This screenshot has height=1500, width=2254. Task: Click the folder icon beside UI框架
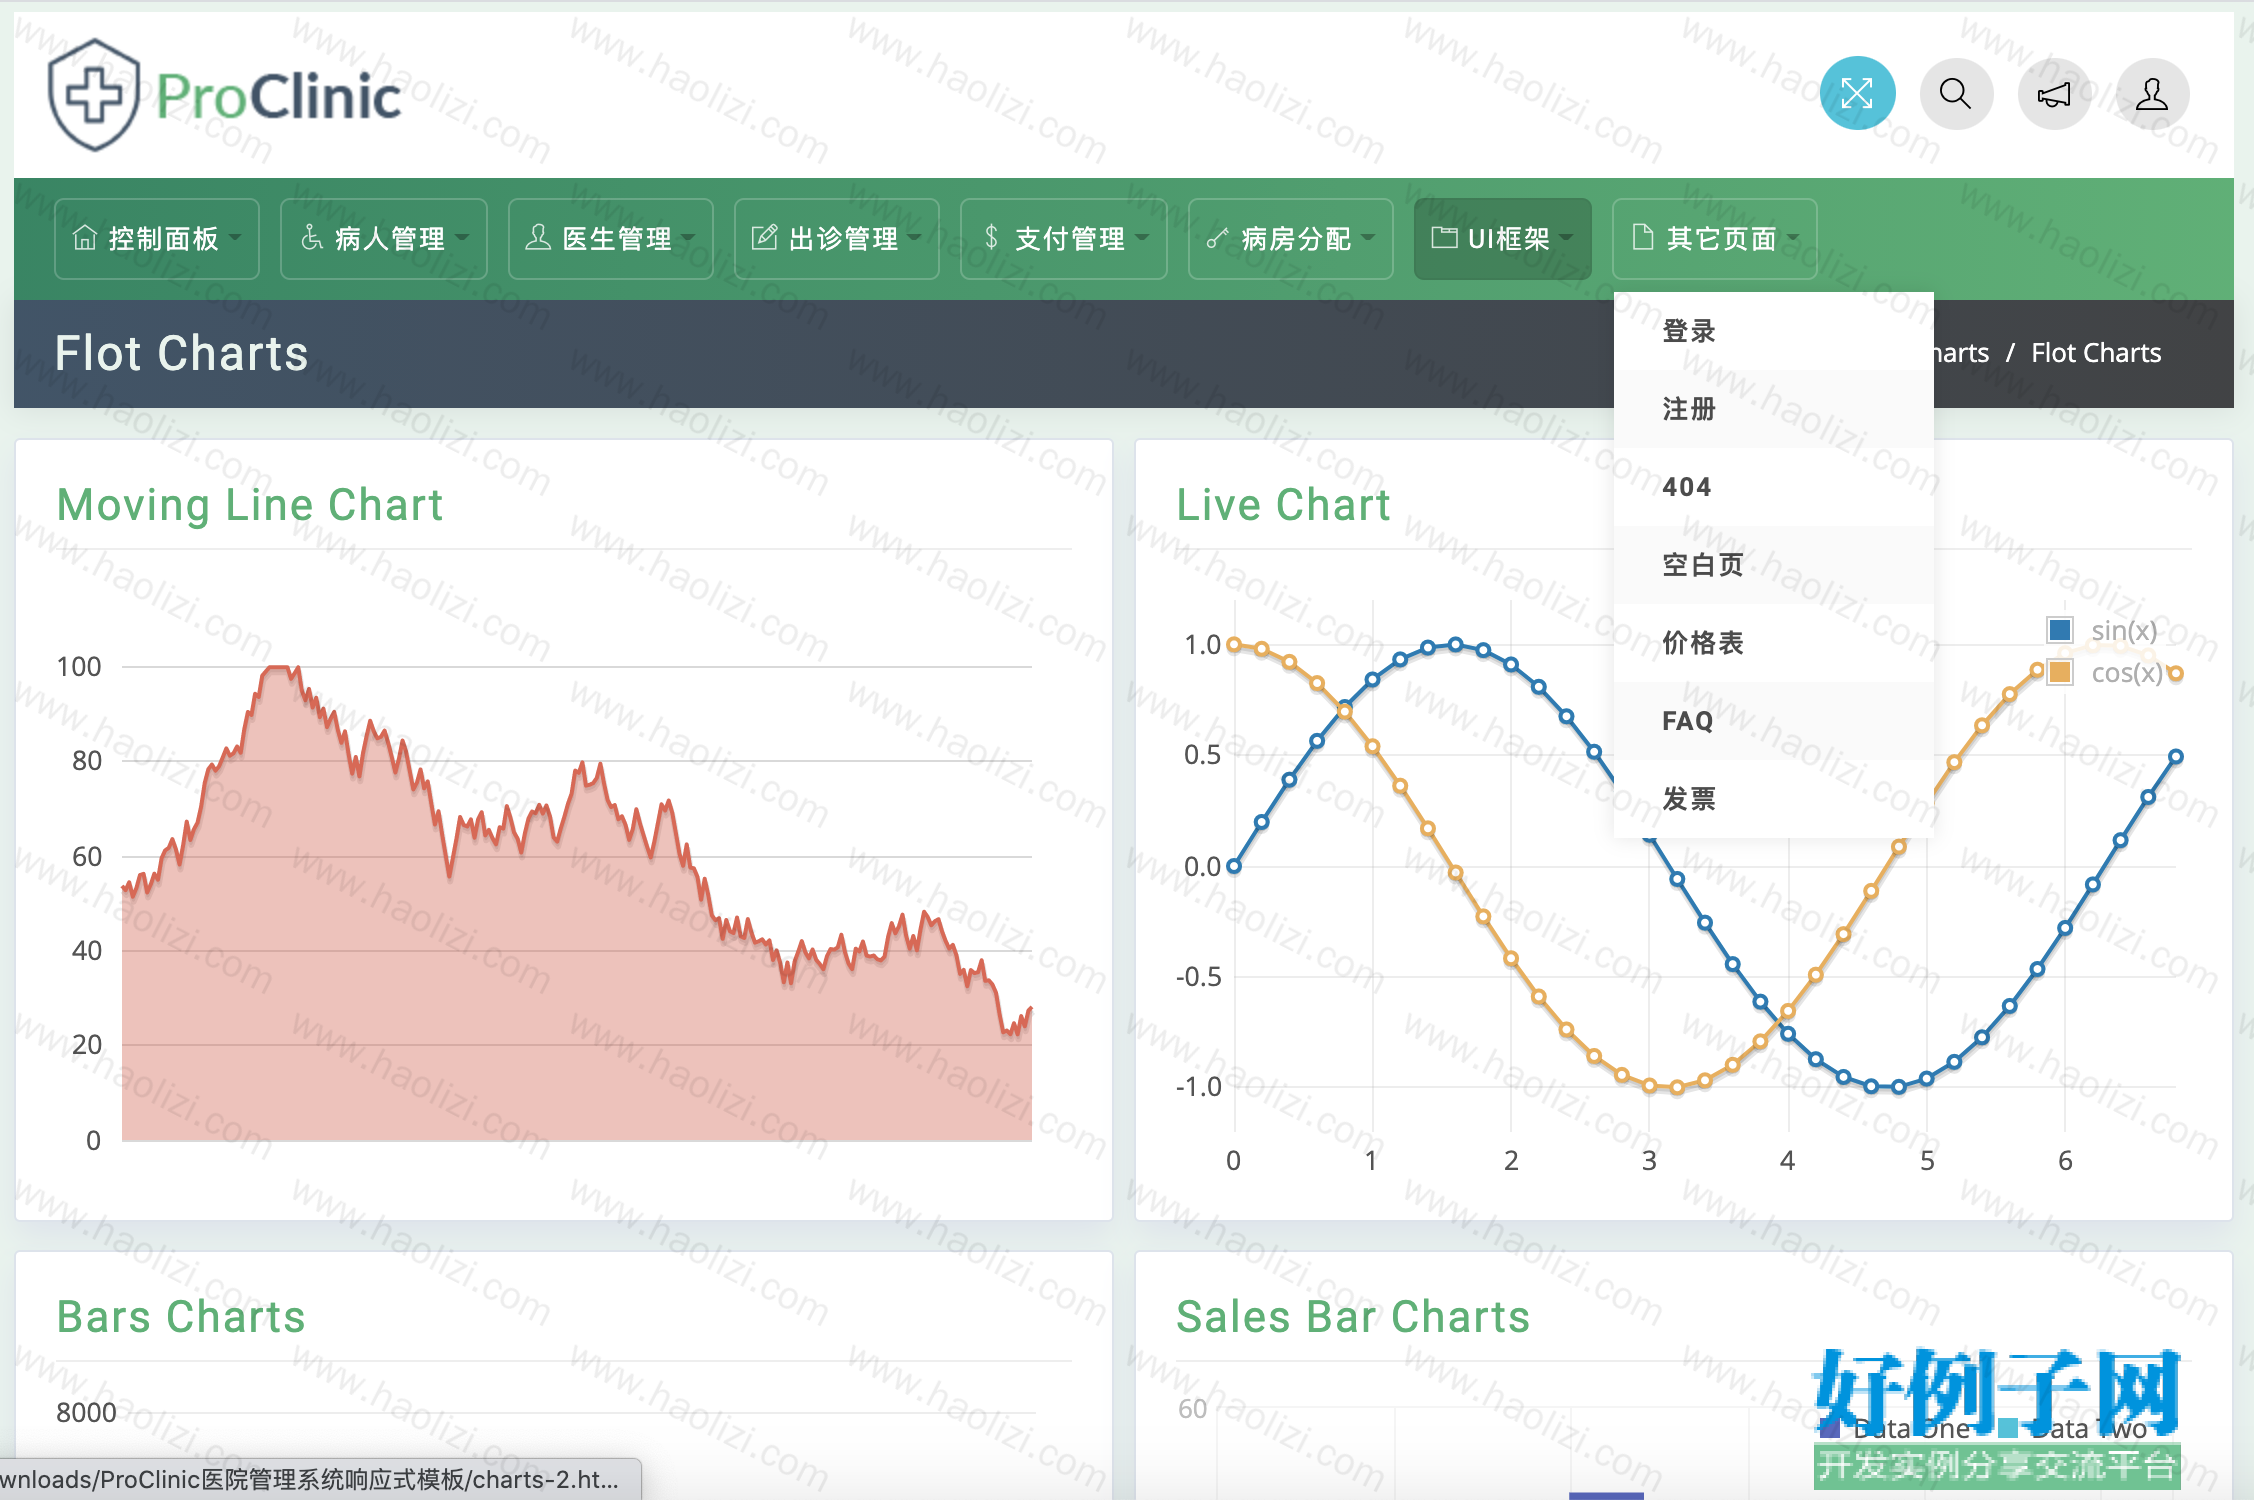pos(1444,238)
